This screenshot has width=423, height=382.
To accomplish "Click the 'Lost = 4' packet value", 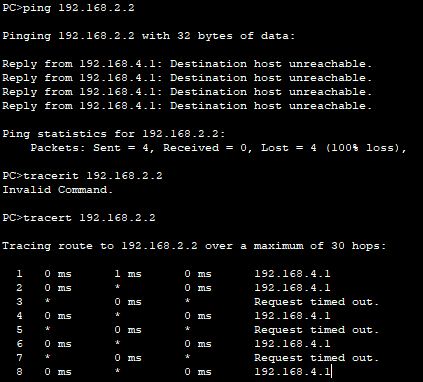I will tap(289, 148).
